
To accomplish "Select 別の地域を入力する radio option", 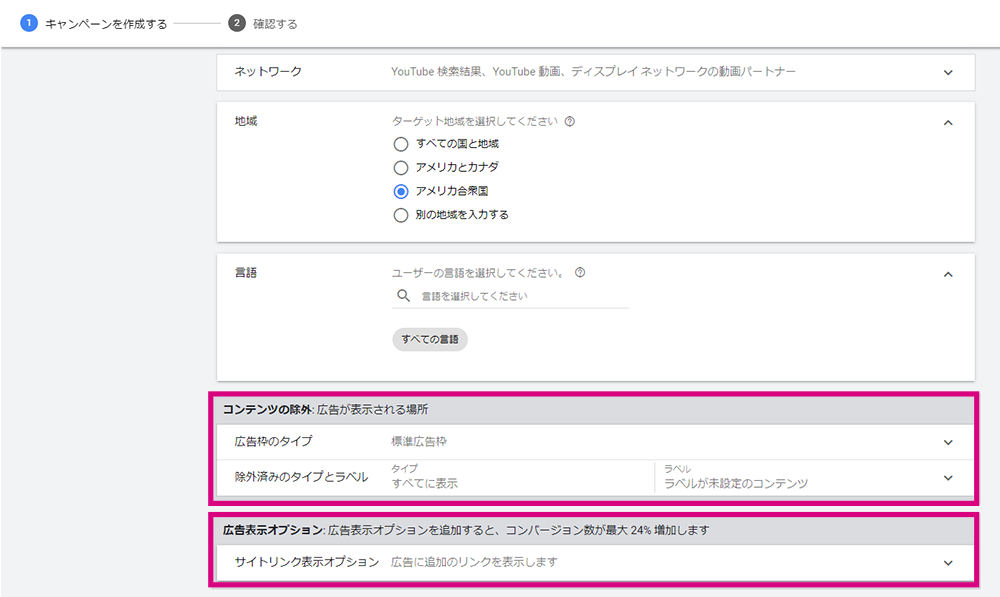I will [x=401, y=215].
